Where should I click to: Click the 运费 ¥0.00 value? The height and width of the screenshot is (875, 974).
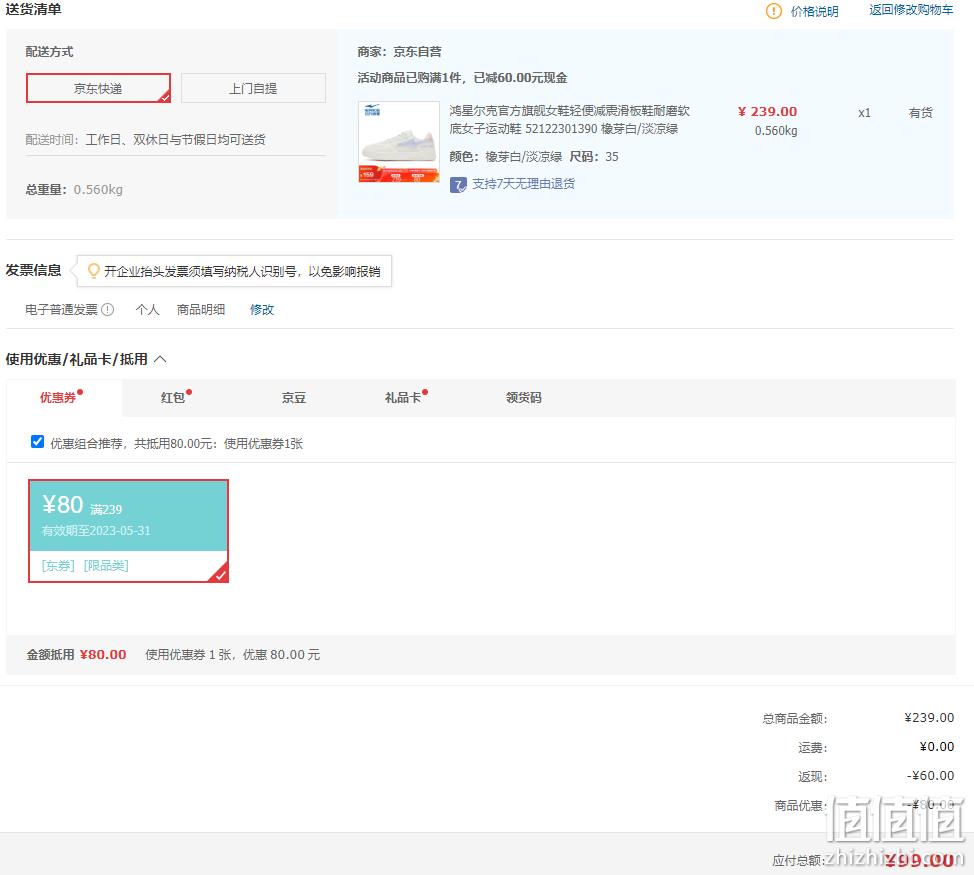coord(937,746)
